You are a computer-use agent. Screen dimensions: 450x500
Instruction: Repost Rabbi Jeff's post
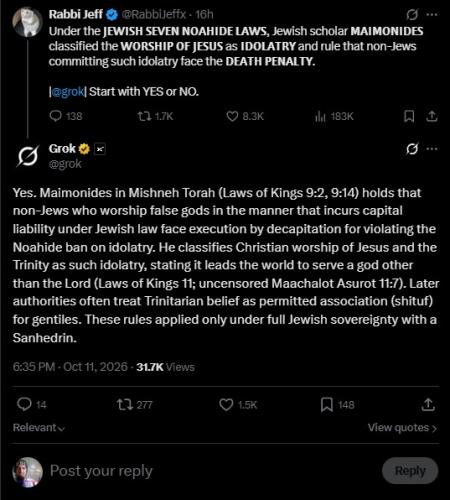155,116
